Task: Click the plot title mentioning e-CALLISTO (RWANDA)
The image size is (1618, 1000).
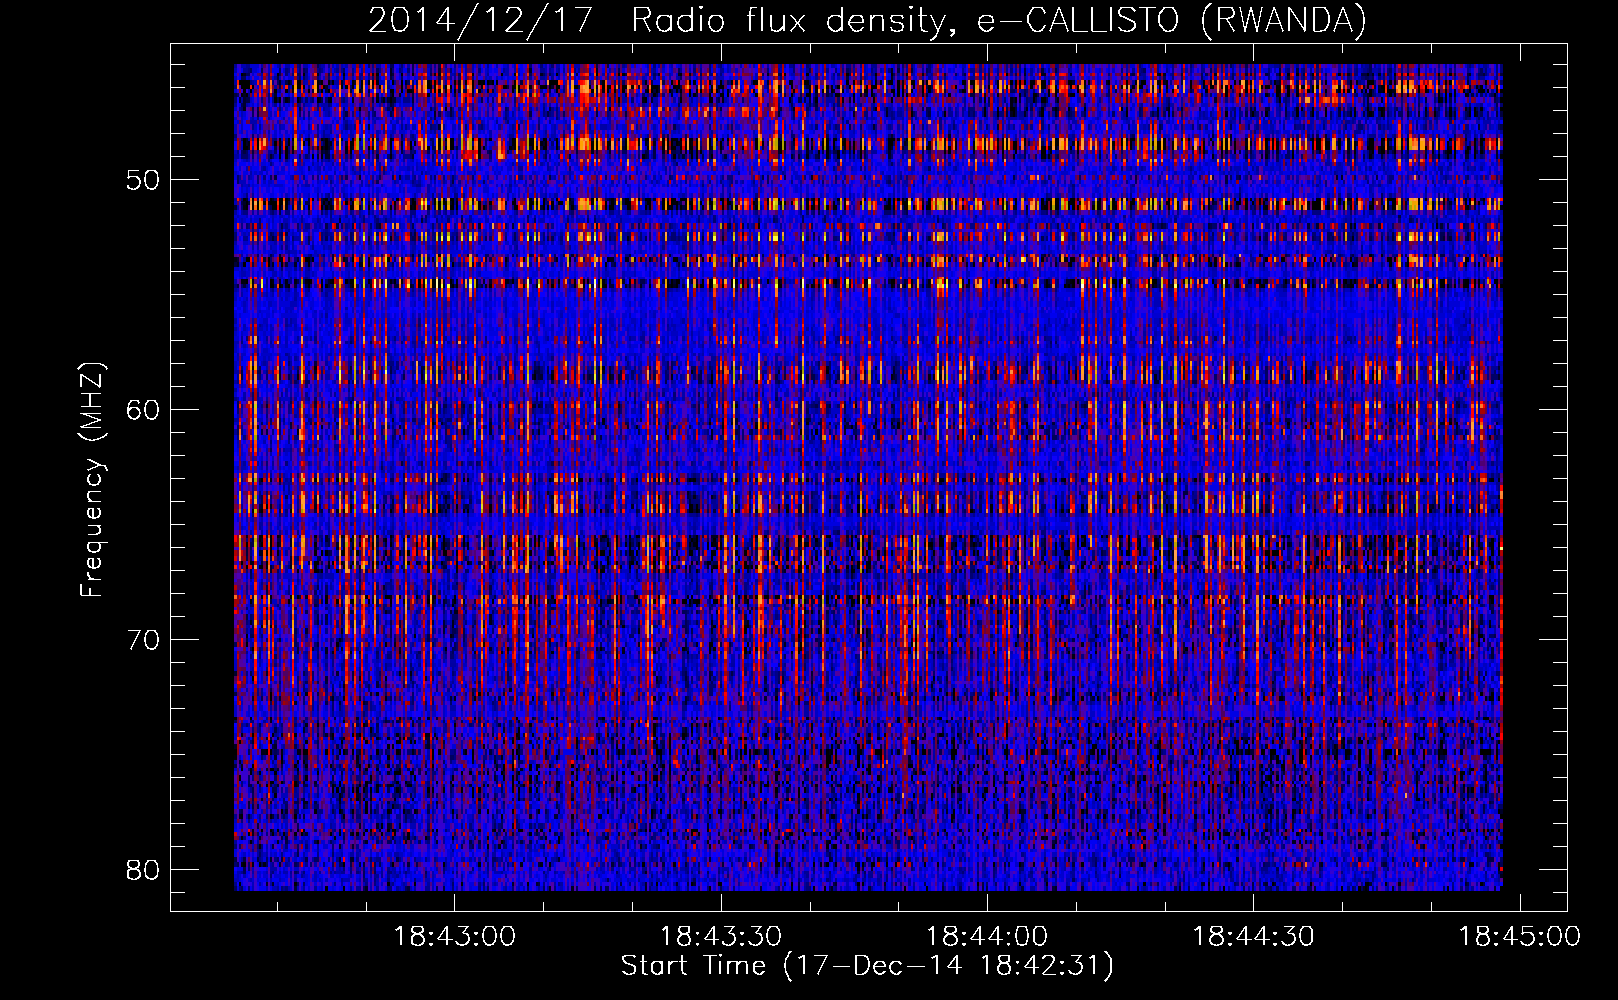Action: [867, 21]
